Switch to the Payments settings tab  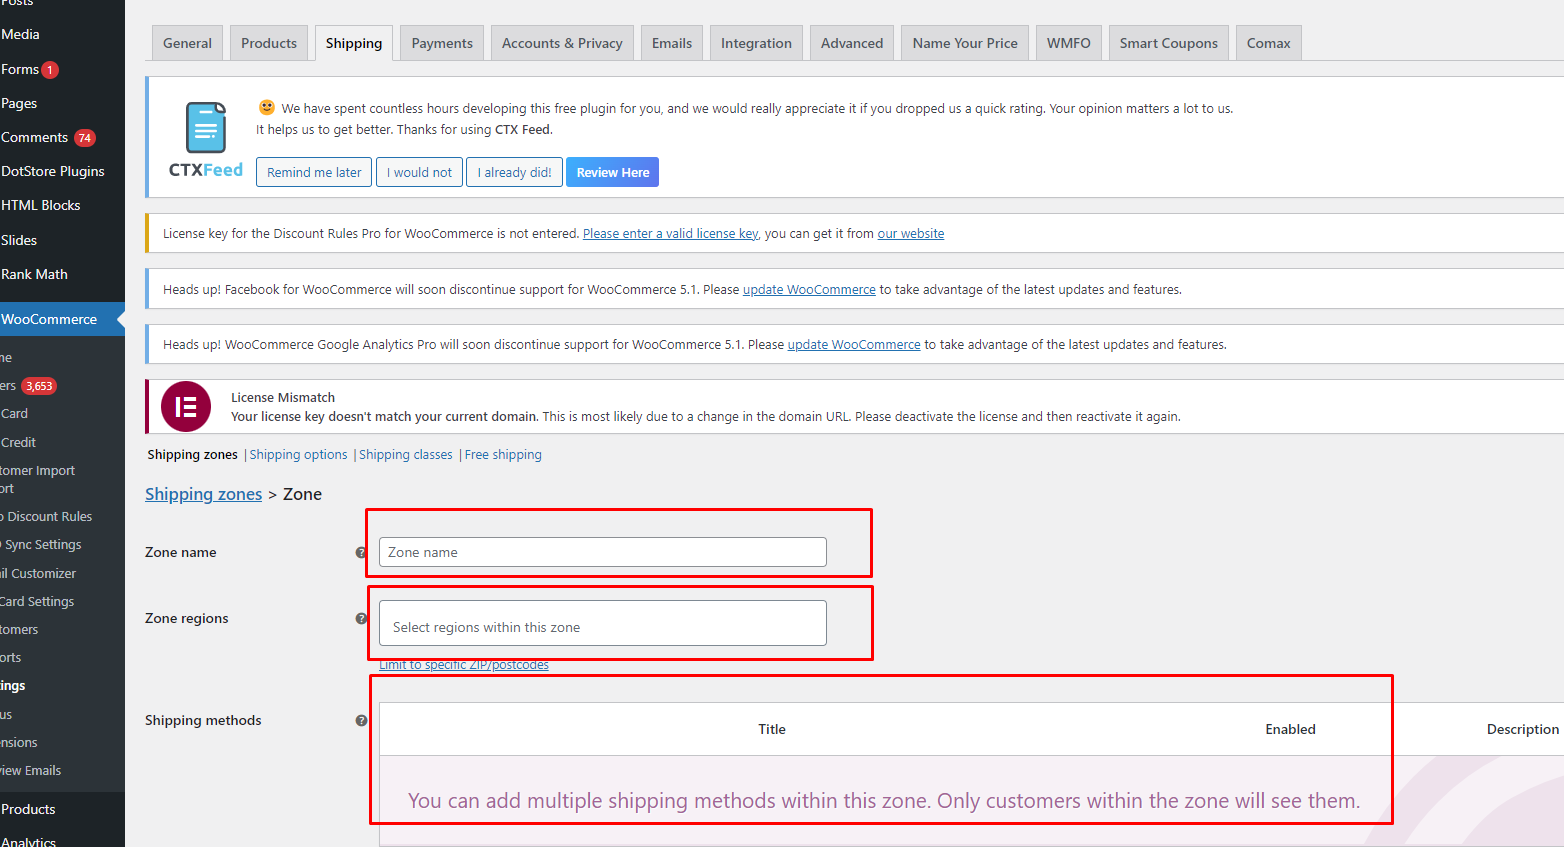(442, 43)
